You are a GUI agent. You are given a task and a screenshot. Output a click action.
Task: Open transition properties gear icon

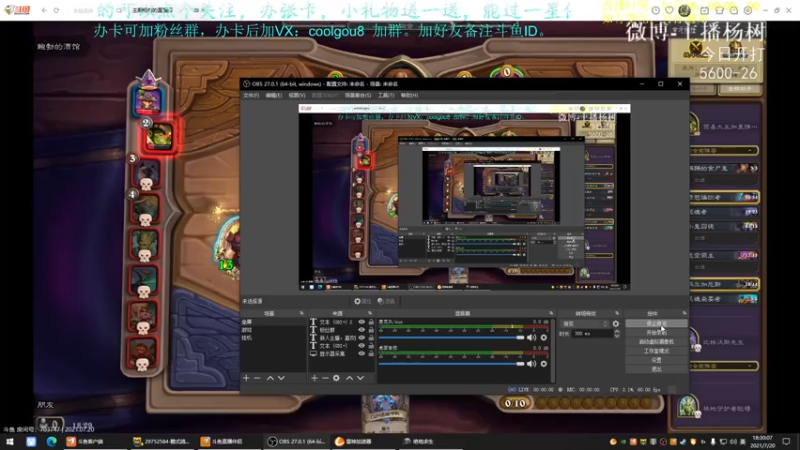(x=616, y=324)
